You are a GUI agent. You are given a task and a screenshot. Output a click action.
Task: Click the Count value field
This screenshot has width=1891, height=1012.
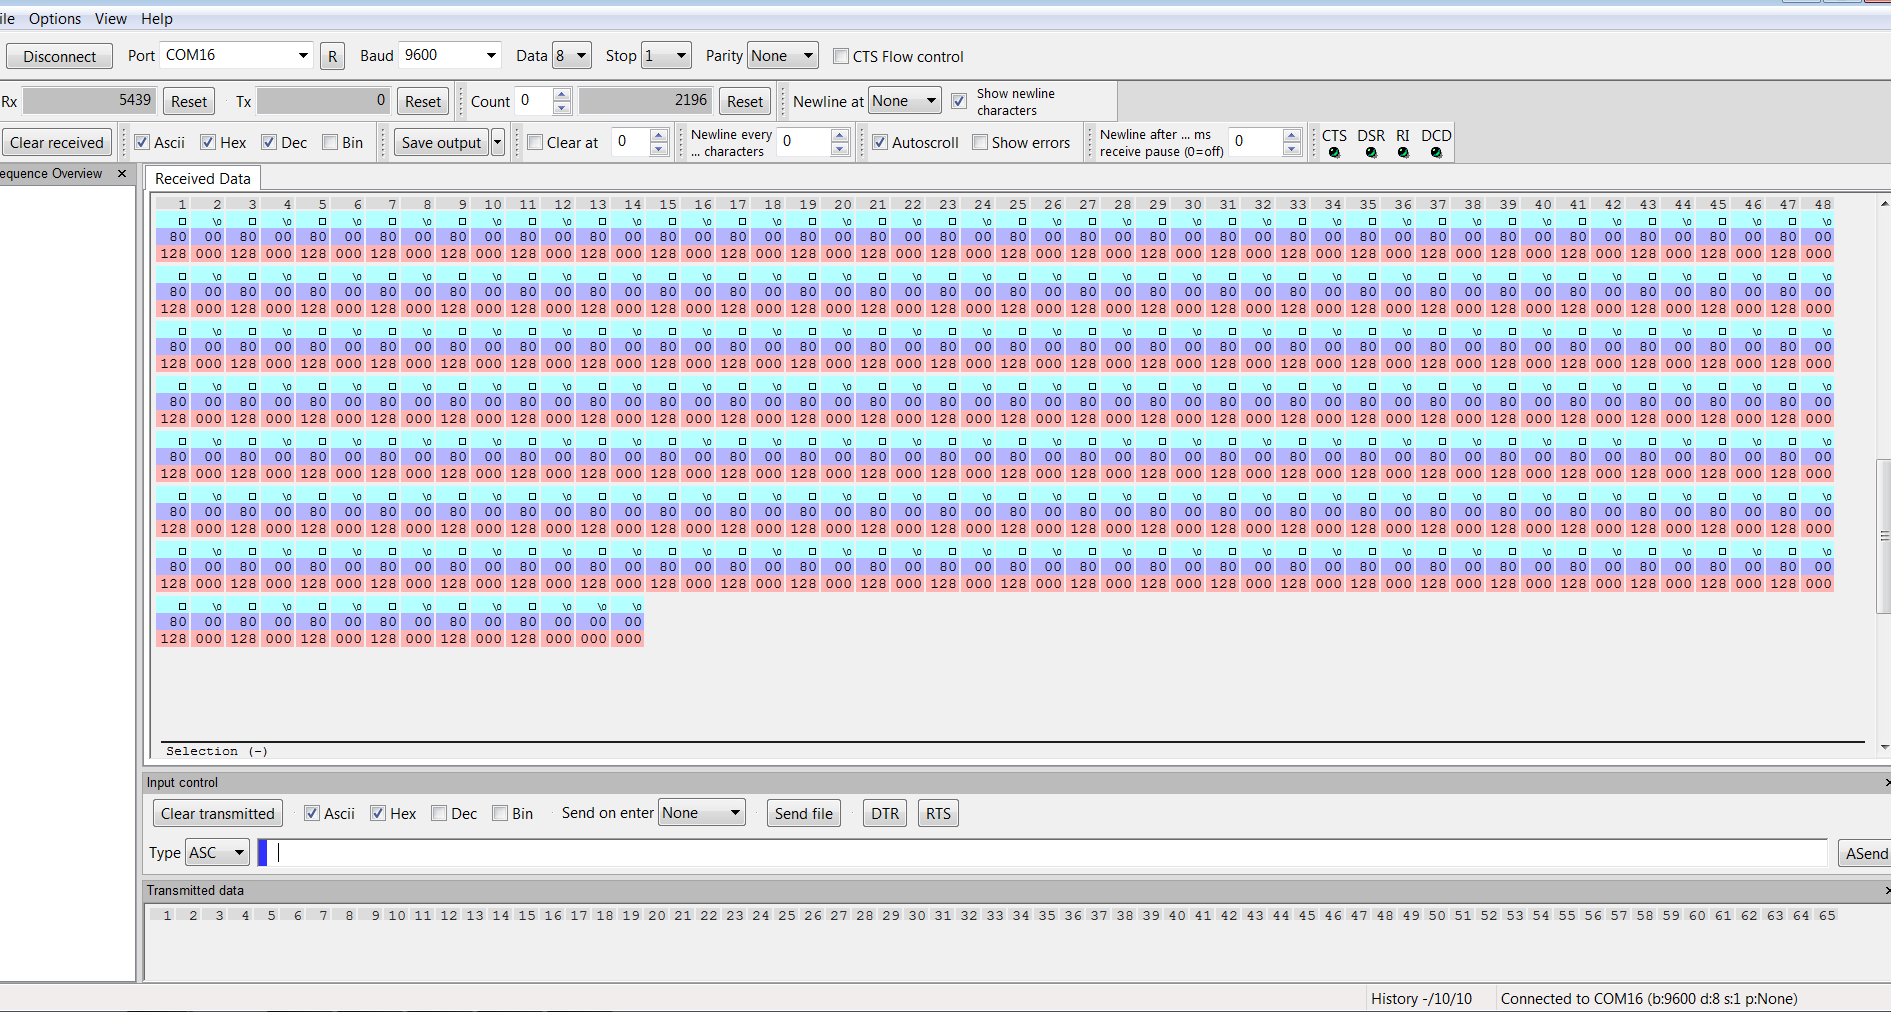pos(533,101)
